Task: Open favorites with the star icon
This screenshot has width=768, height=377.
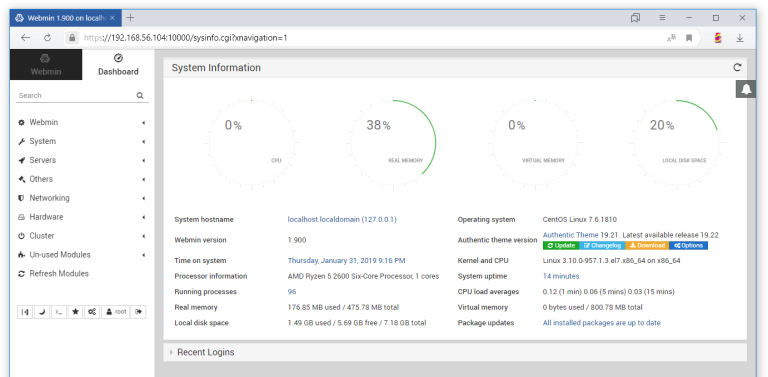Action: (x=75, y=312)
